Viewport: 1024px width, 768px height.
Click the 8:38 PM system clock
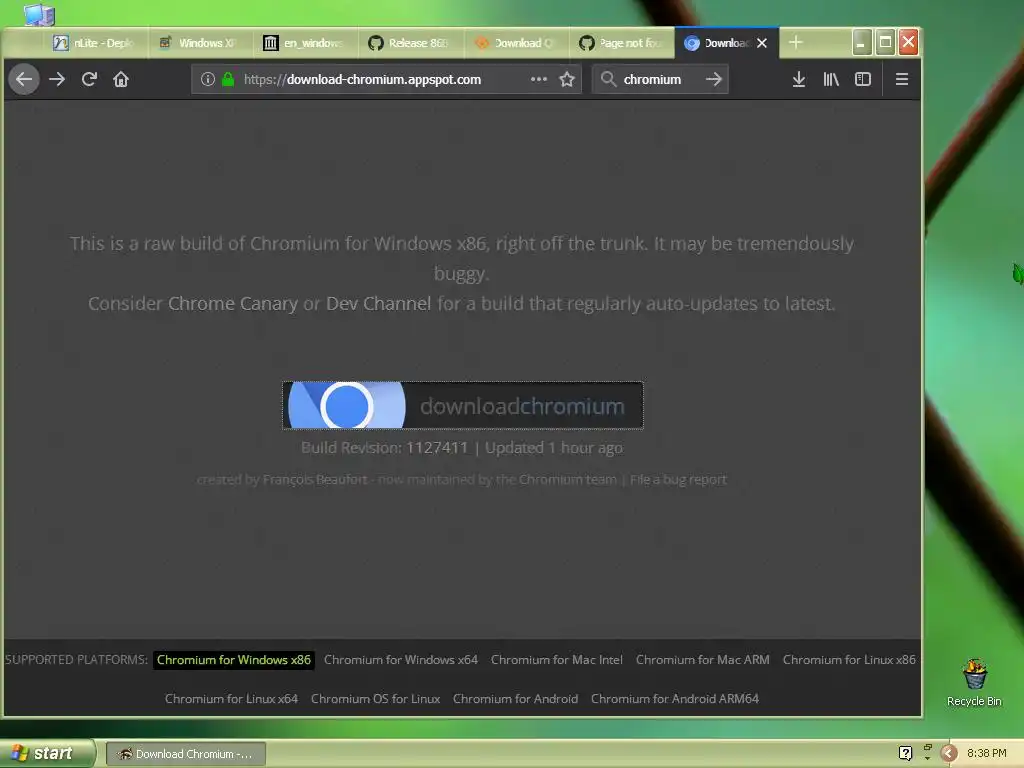click(986, 754)
